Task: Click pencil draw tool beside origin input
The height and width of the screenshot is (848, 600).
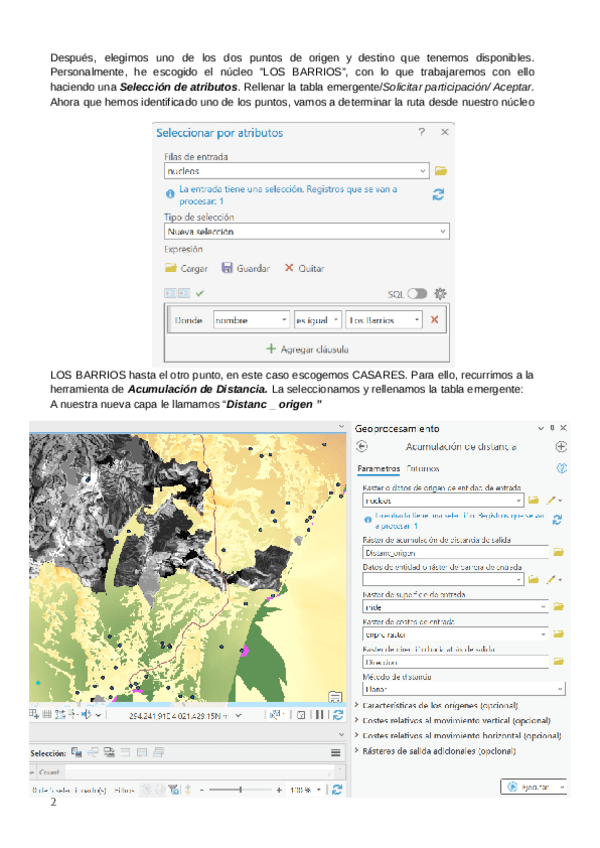Action: click(x=551, y=500)
